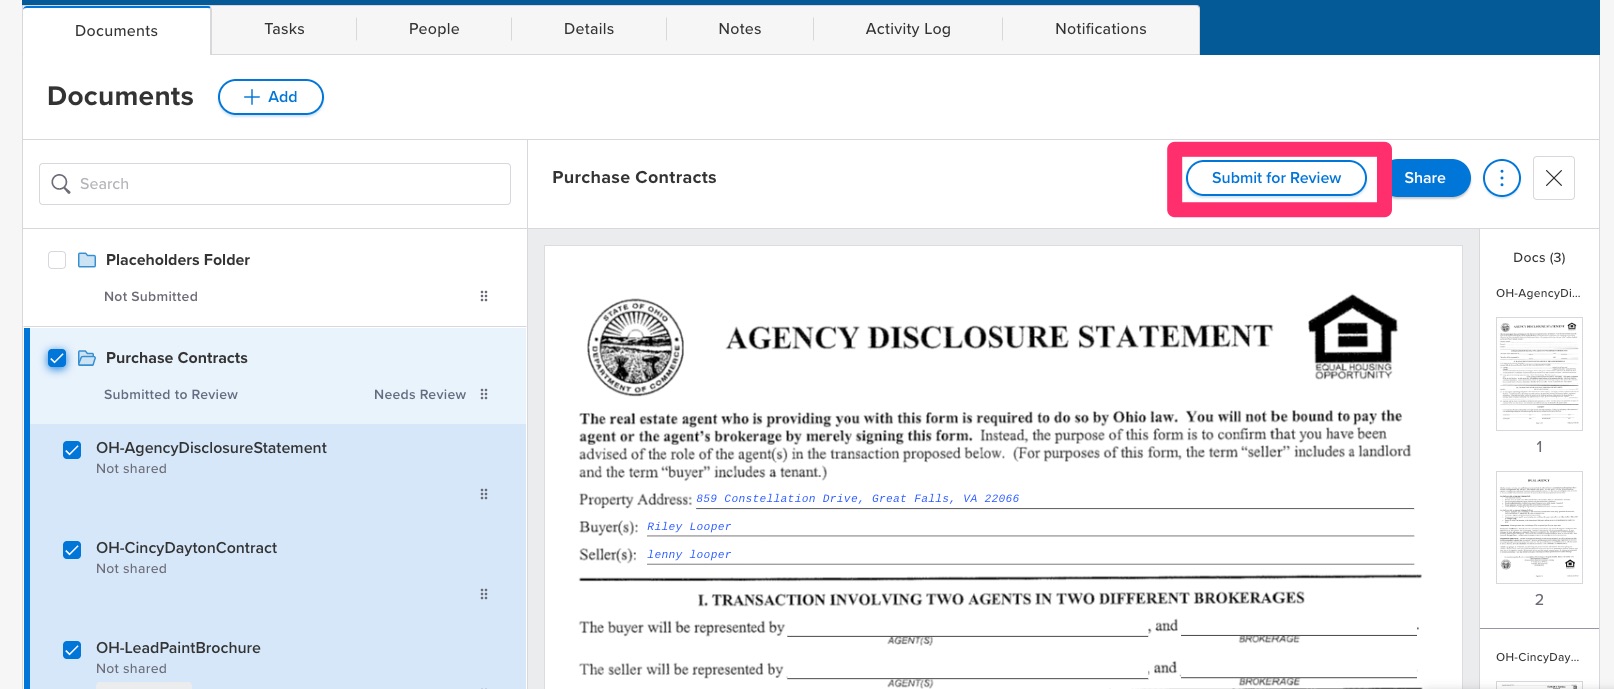Go to the Notifications tab
This screenshot has width=1614, height=689.
[x=1100, y=29]
